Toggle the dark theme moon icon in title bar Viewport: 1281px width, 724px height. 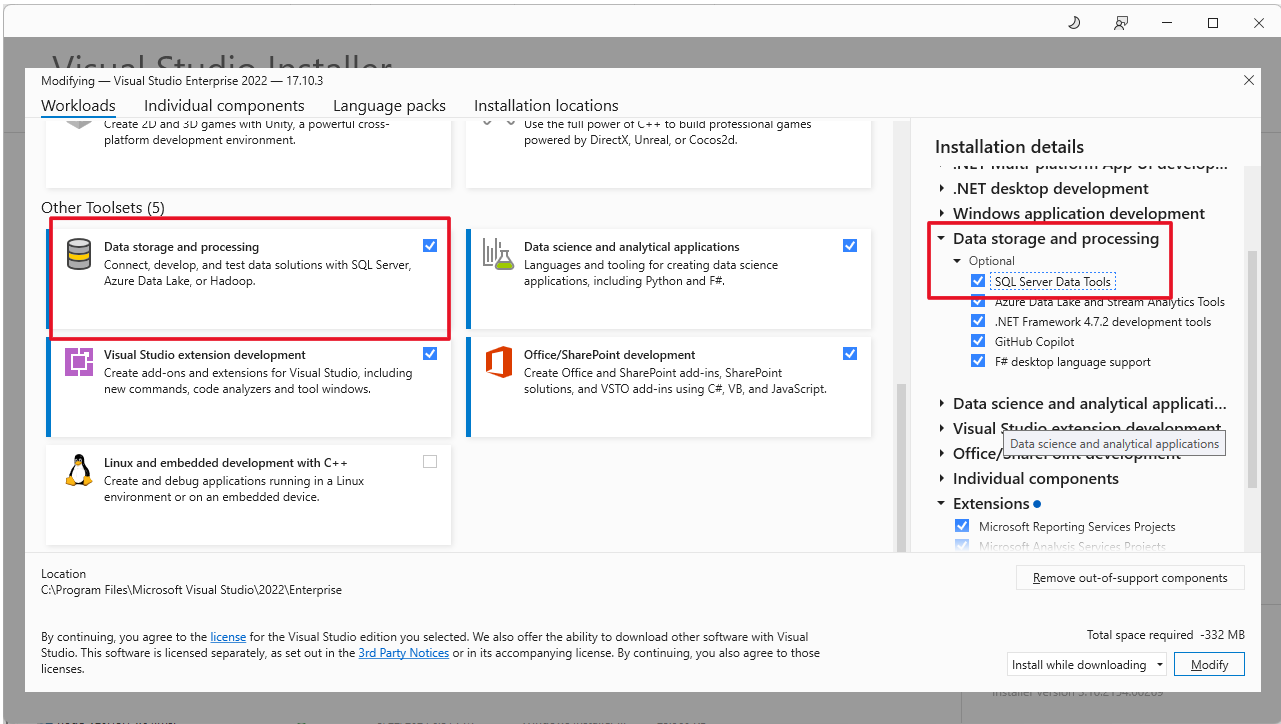1074,22
